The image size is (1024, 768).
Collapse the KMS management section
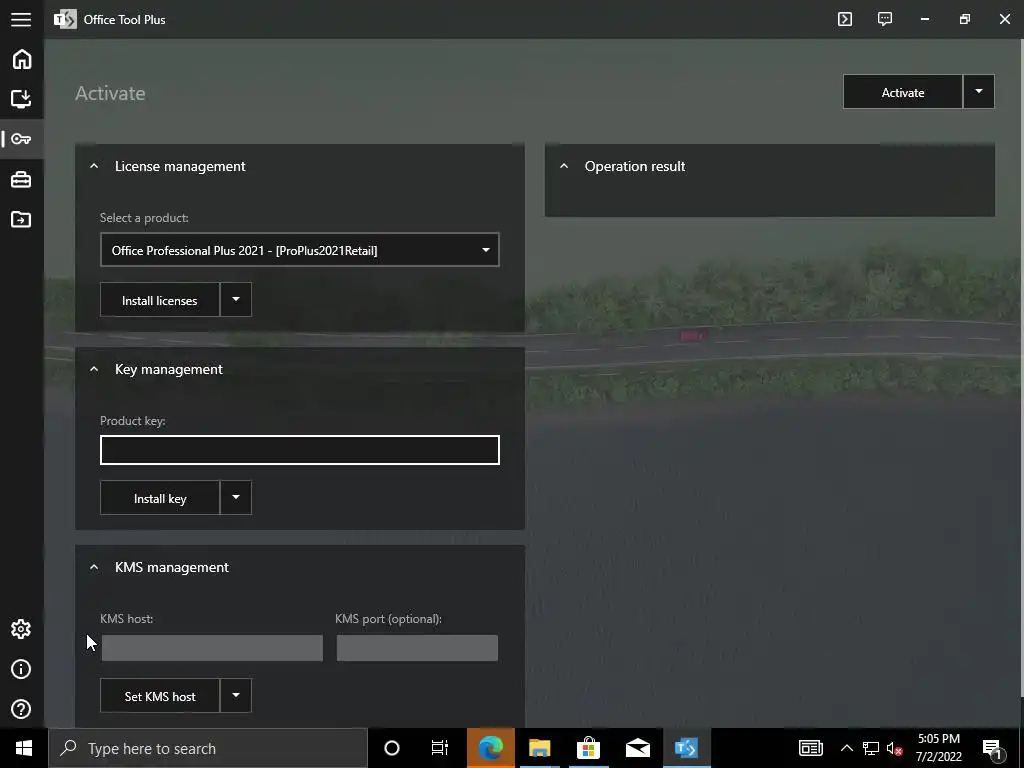click(94, 568)
